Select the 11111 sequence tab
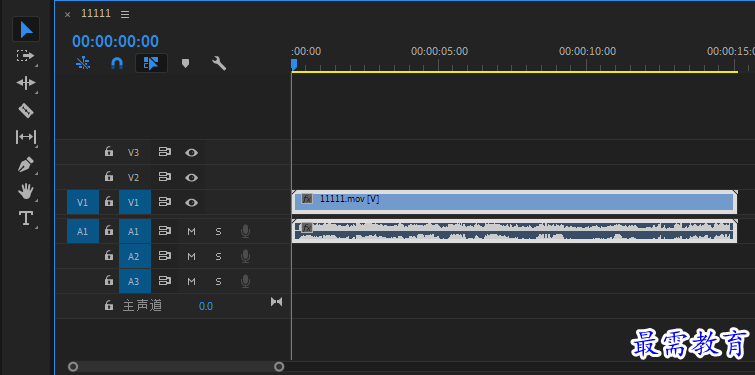Screen dimensions: 755x375 [x=96, y=13]
